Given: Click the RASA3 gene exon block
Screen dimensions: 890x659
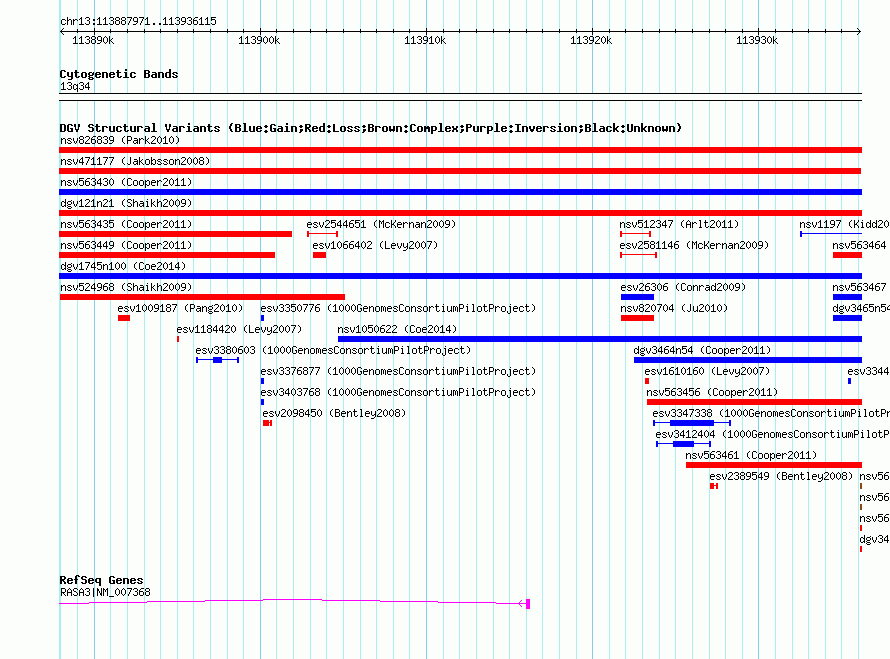Looking at the screenshot, I should [x=528, y=604].
